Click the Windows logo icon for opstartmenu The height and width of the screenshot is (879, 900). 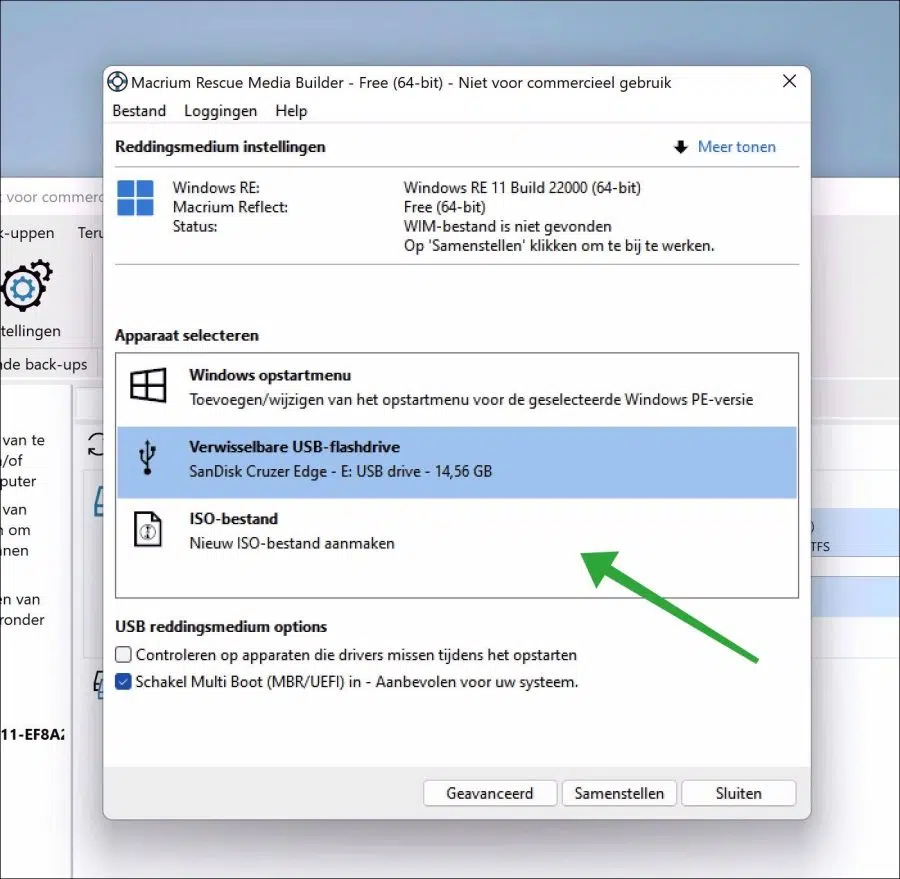pos(148,385)
